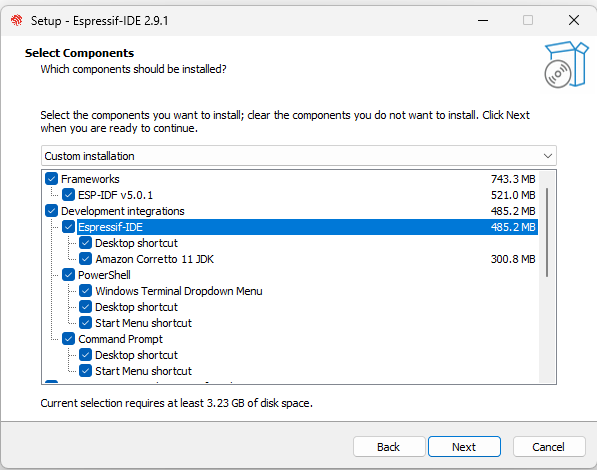Toggle the PowerShell checkbox
The width and height of the screenshot is (597, 470).
69,275
